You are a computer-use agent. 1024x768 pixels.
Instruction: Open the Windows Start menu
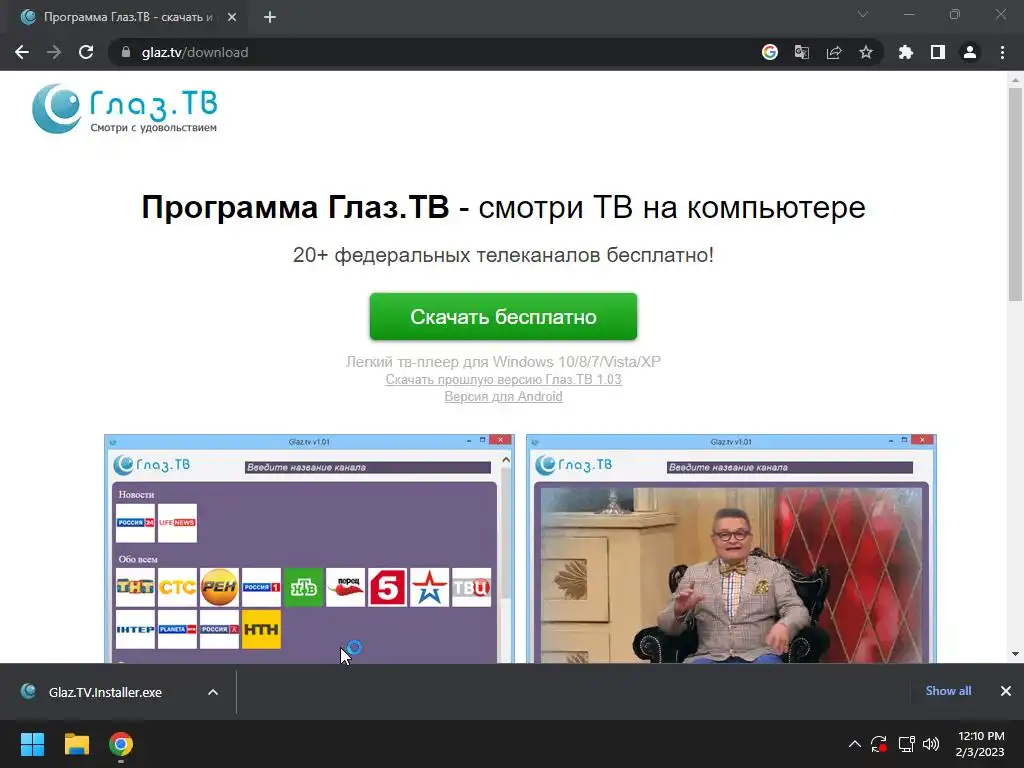32,744
